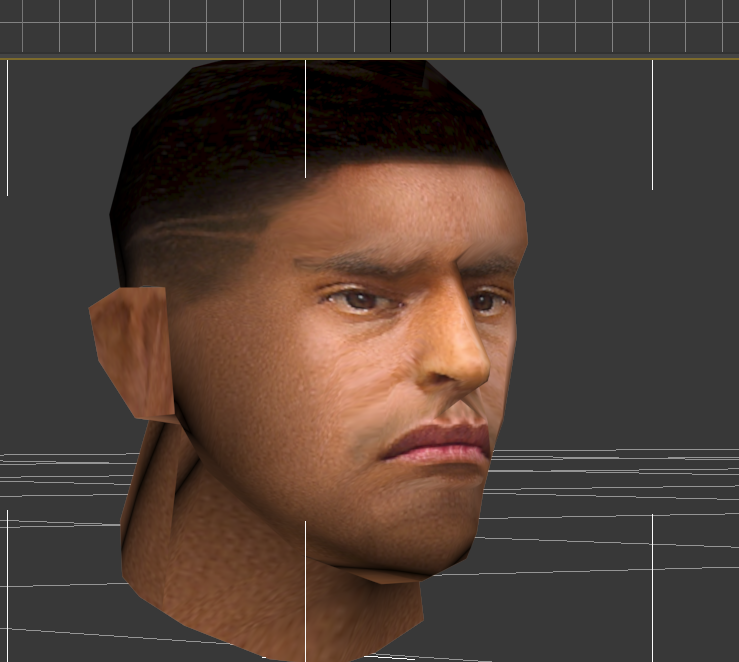
Task: Click the black center line in top grid
Action: coord(390,25)
